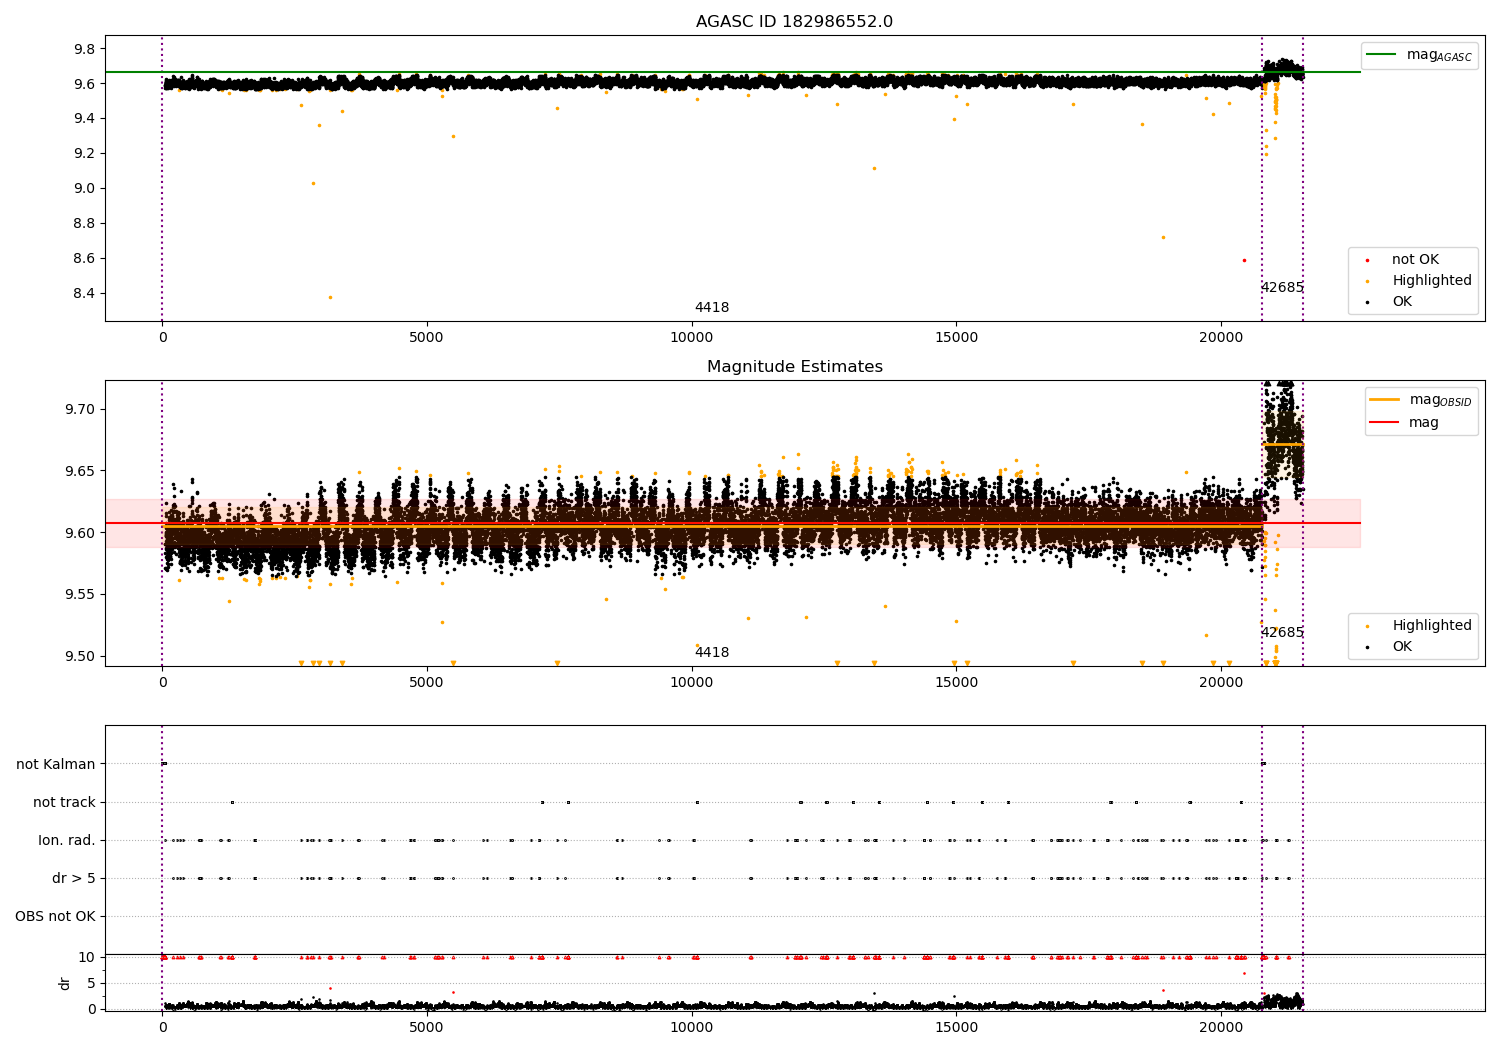This screenshot has width=1500, height=1050.
Task: Click the 'OBS not OK' axis label
Action: (55, 917)
